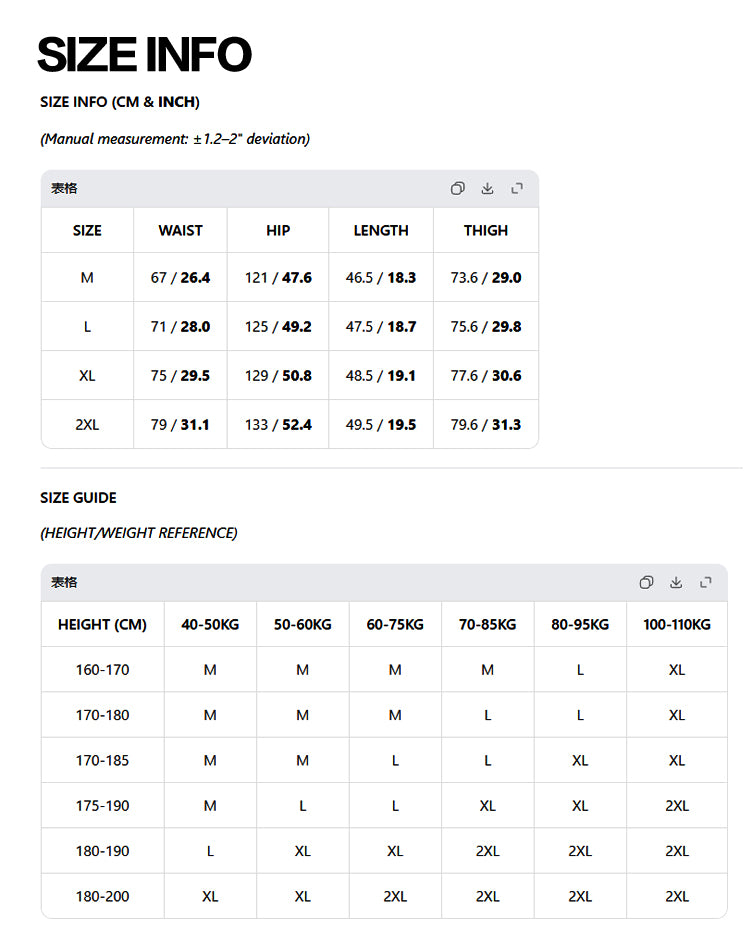
Task: Click the HIP column header
Action: [x=278, y=230]
